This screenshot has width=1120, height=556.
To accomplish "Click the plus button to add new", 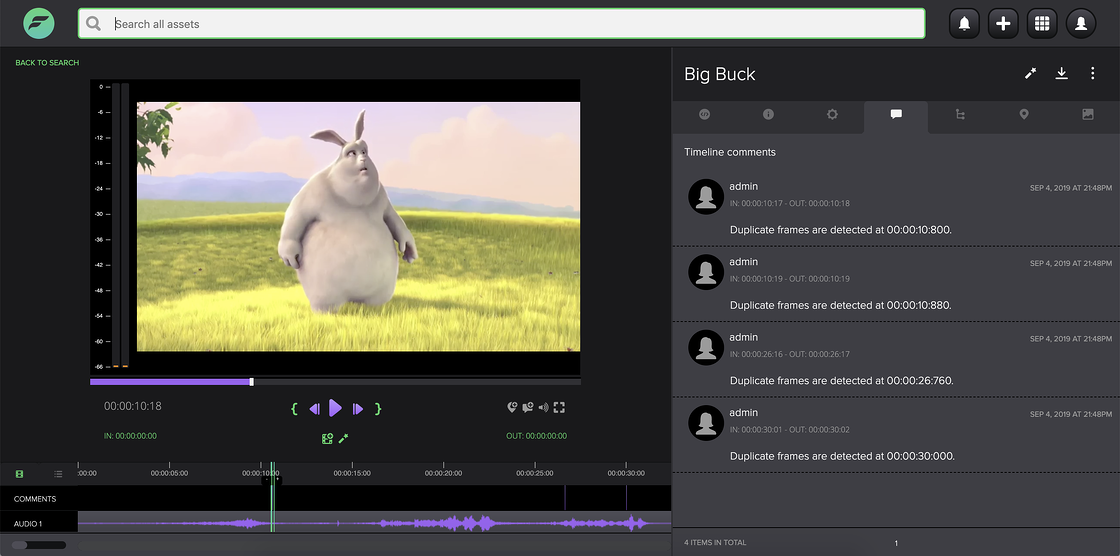I will (x=1003, y=24).
